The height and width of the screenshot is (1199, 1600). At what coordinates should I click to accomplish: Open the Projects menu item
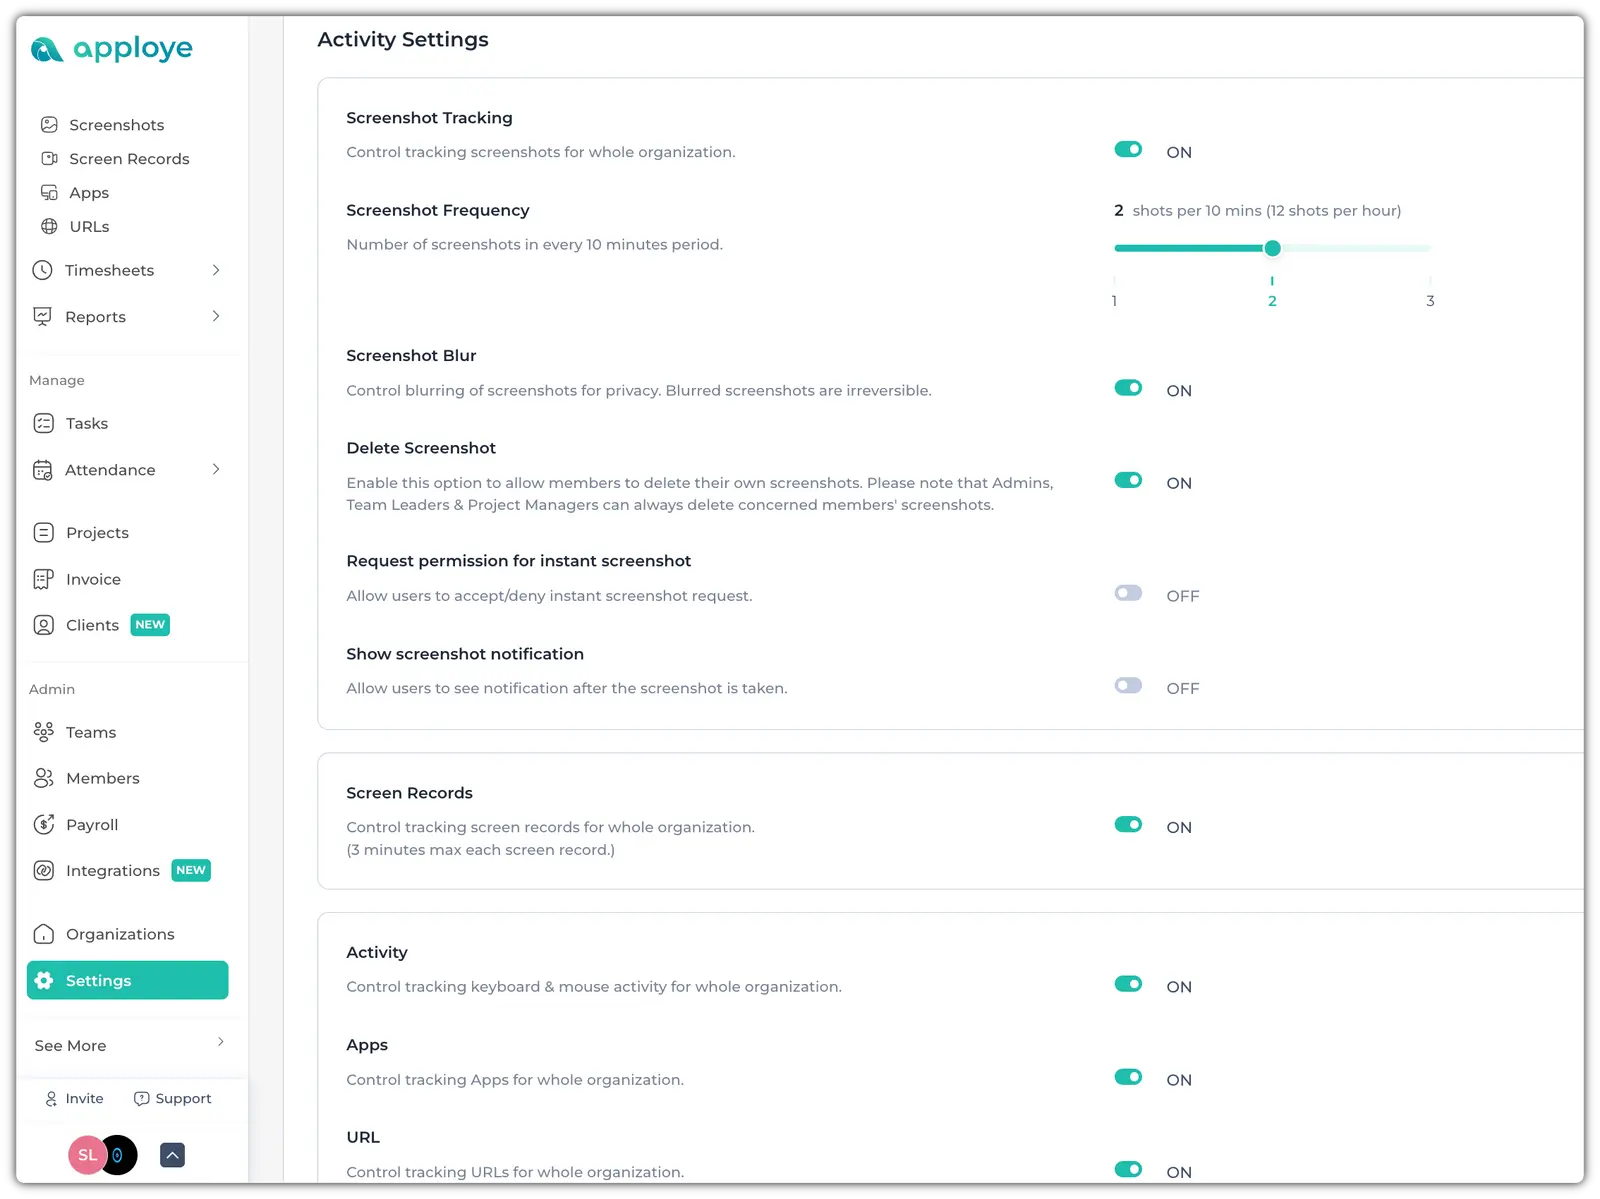pyautogui.click(x=97, y=533)
